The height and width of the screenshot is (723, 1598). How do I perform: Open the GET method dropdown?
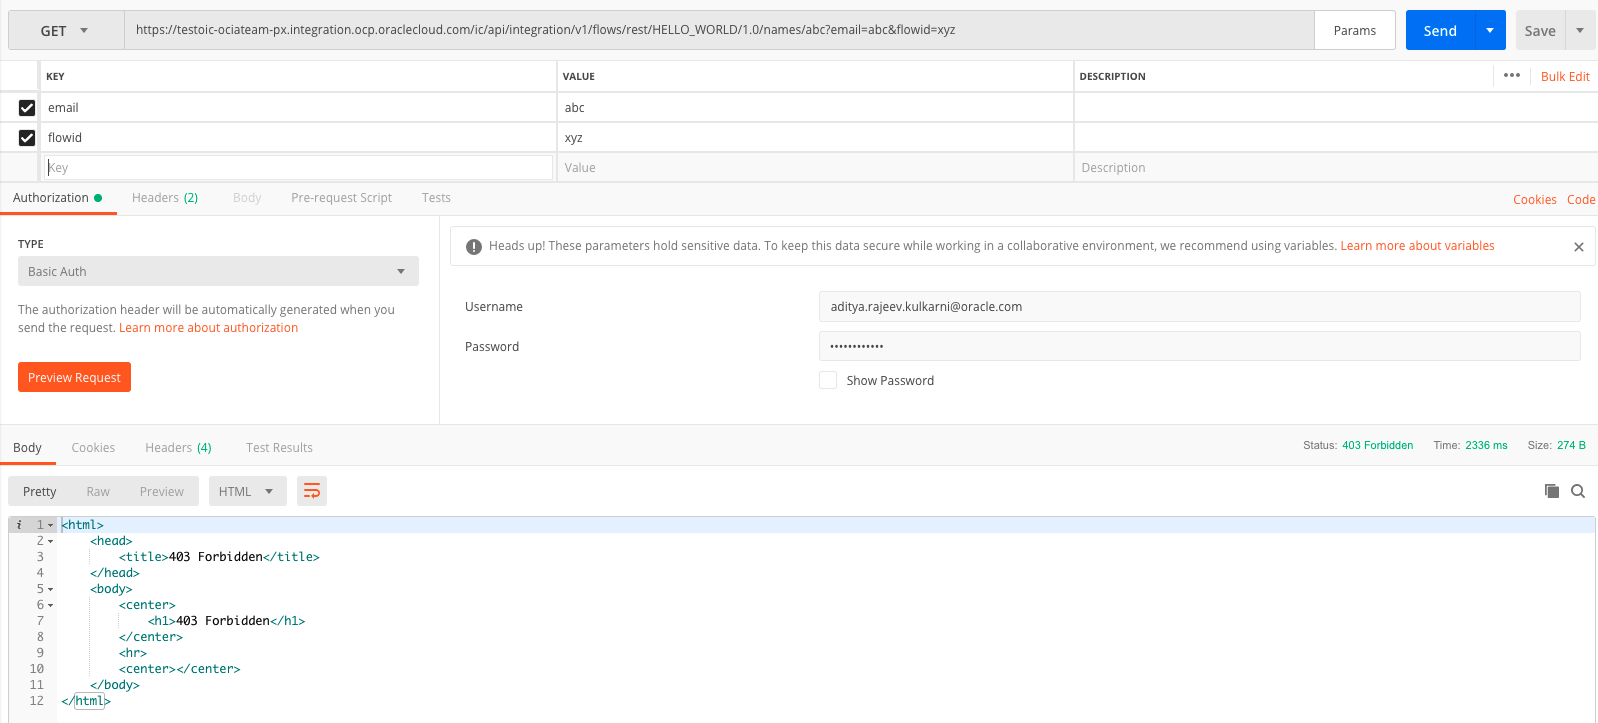tap(66, 31)
